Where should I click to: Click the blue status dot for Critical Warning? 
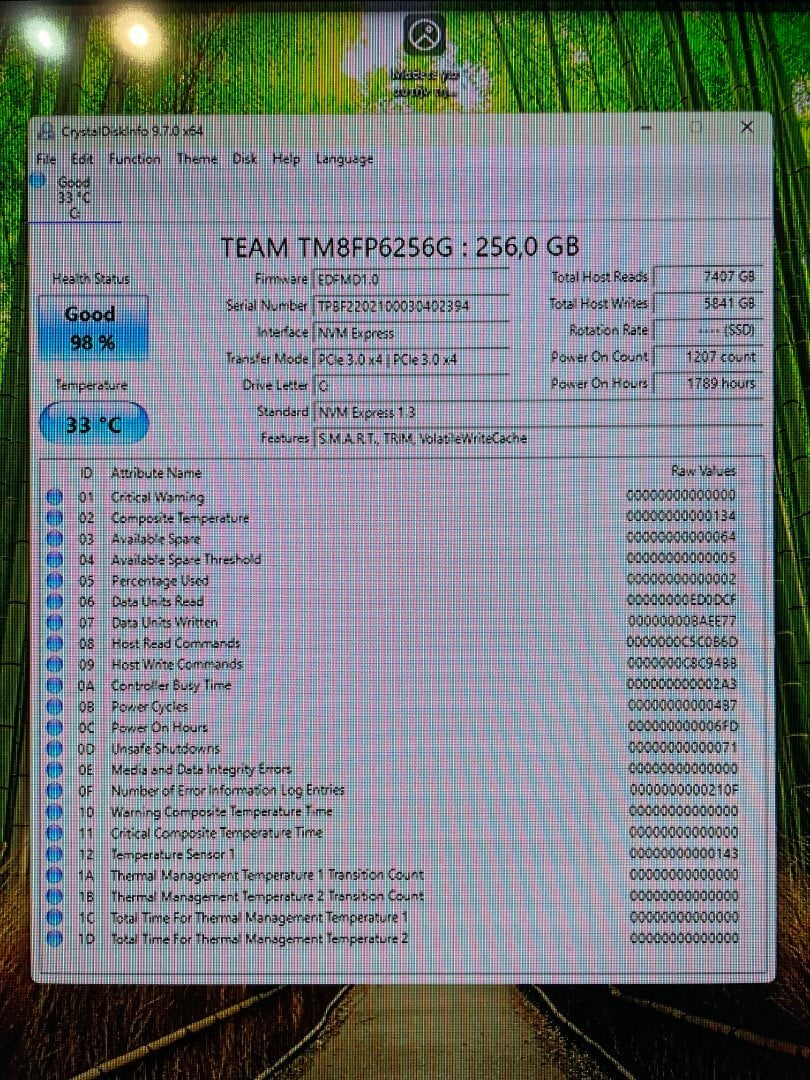tap(54, 497)
